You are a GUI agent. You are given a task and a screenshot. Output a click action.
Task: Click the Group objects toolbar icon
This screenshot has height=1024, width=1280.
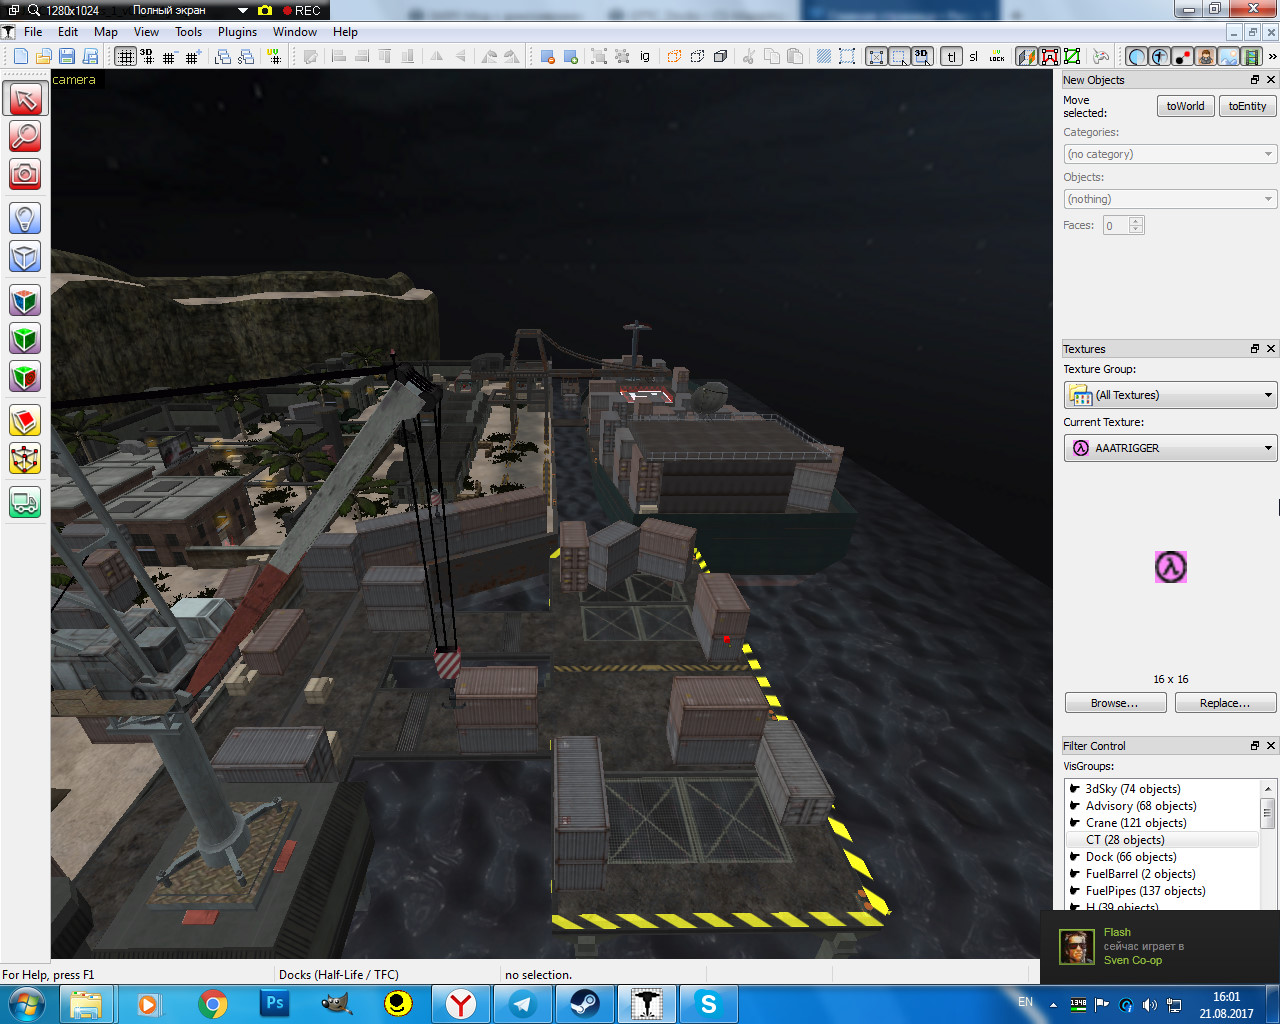click(x=599, y=57)
